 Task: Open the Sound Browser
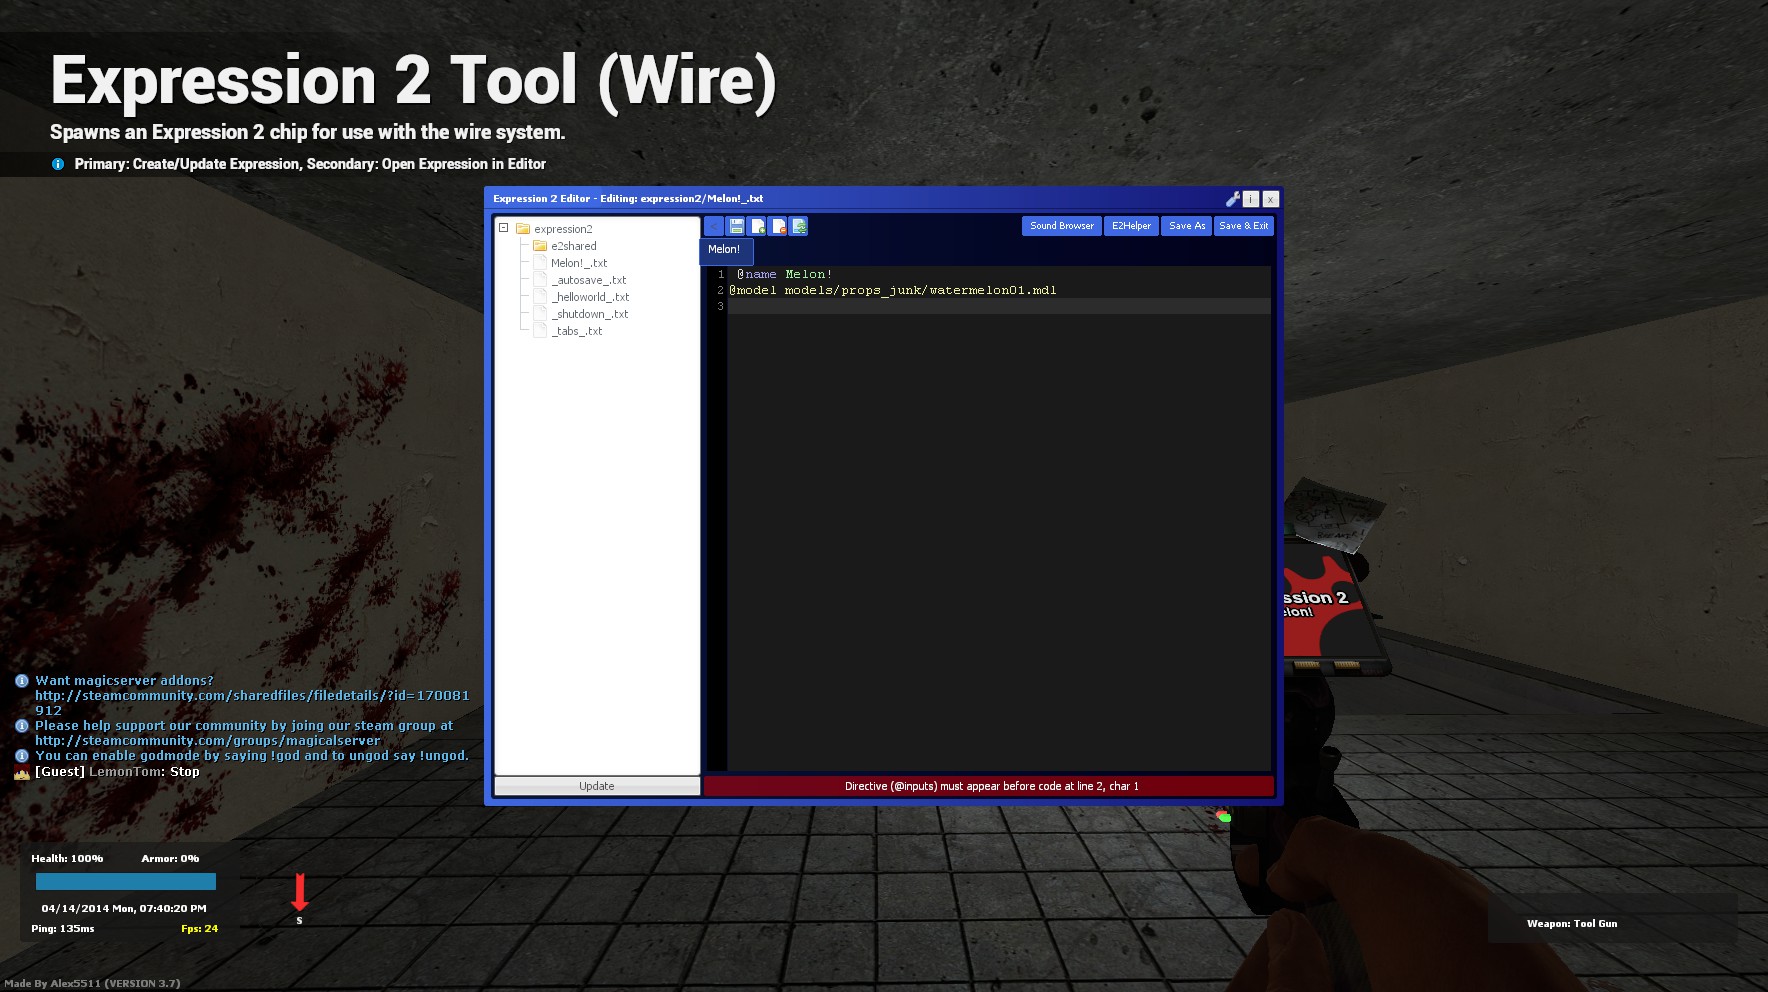coord(1062,226)
